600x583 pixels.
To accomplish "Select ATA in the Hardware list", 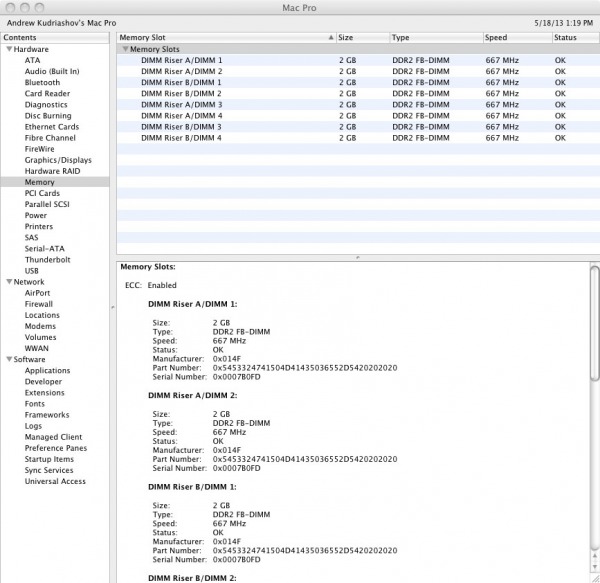I will (x=33, y=60).
